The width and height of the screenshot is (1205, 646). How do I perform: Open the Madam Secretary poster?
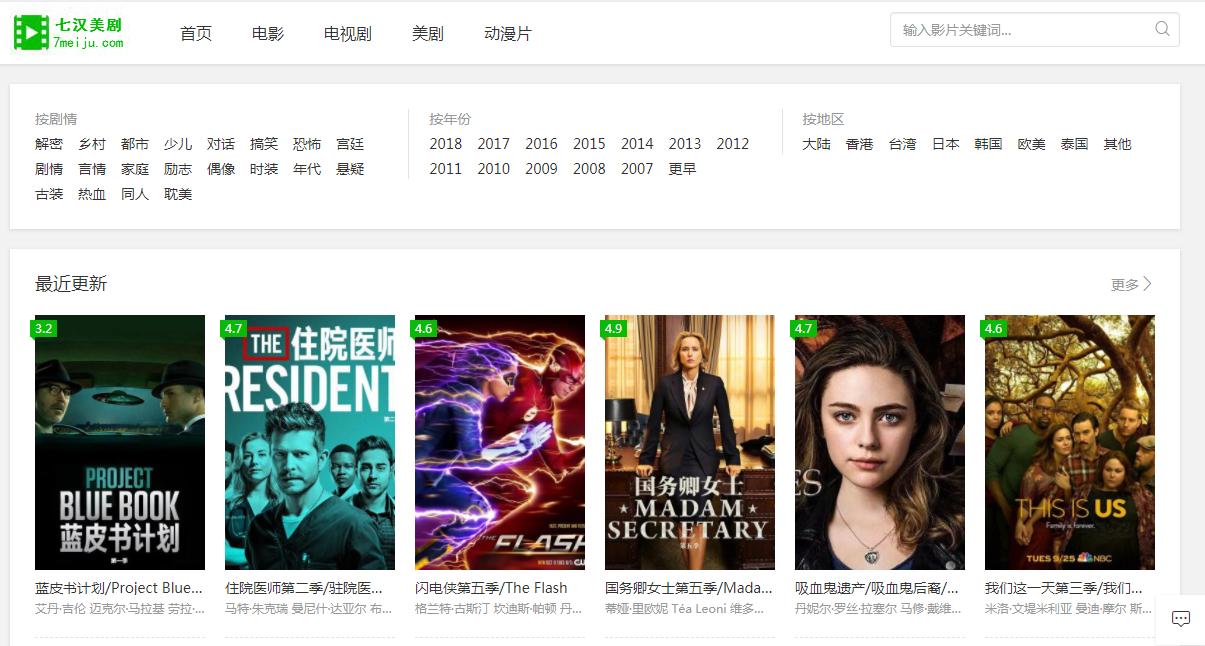690,442
